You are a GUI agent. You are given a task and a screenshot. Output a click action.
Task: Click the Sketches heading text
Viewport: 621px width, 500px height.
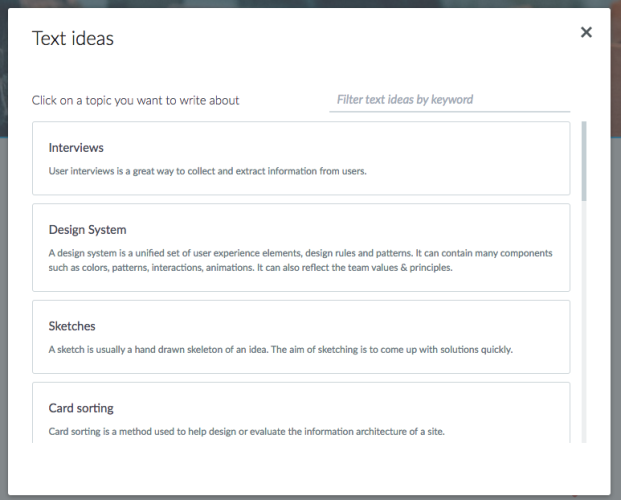(72, 326)
